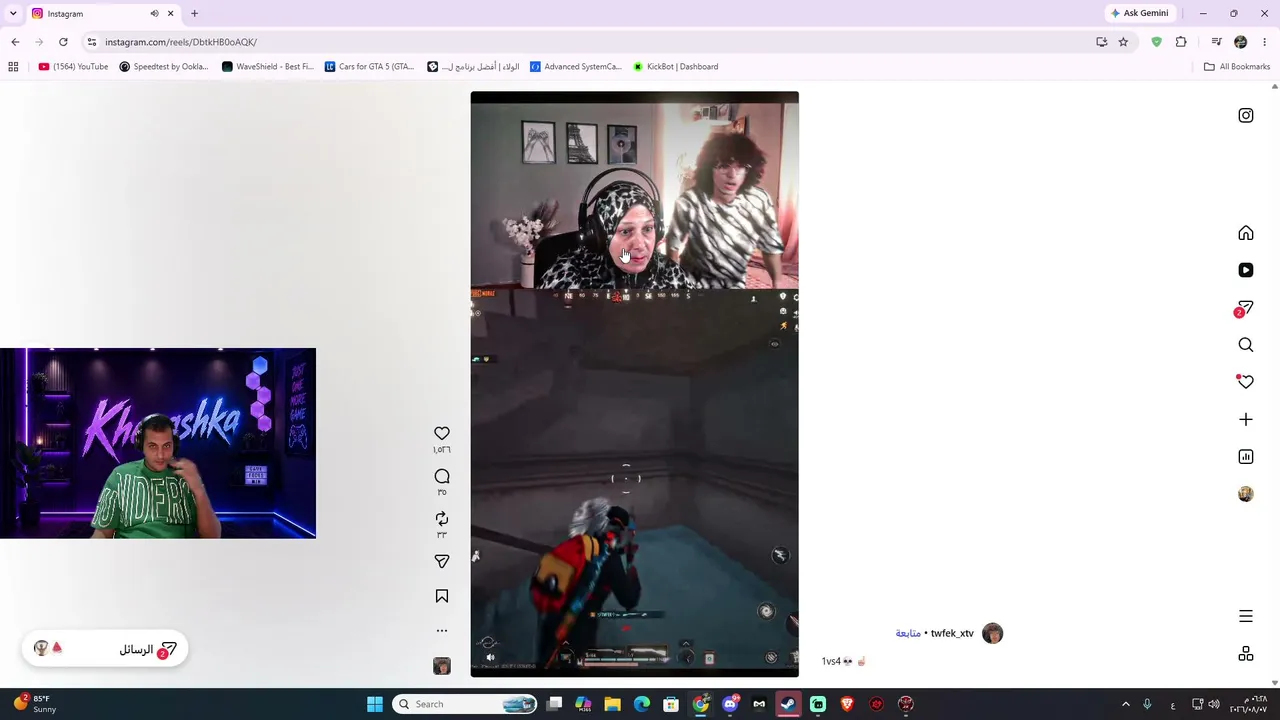Open the twfek_xtv profile name

(952, 633)
